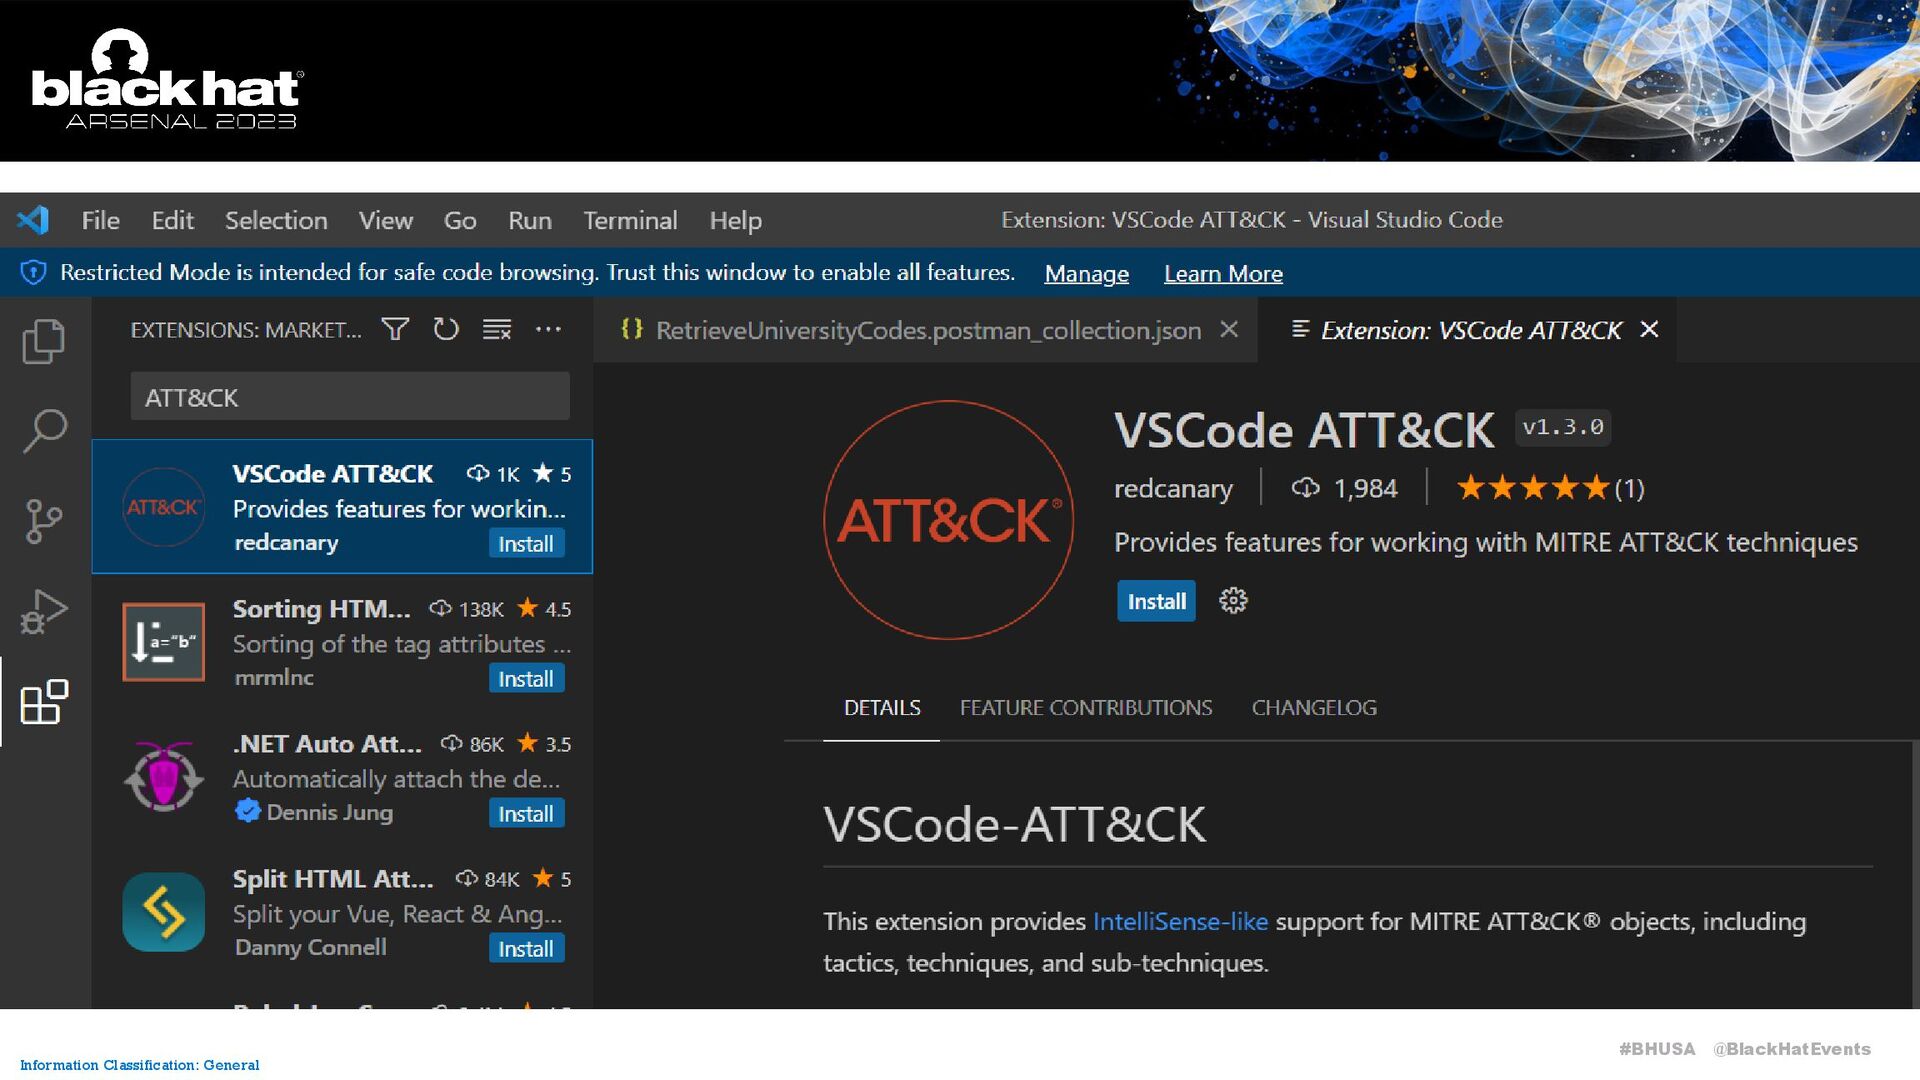
Task: Open the Search view in activity bar
Action: tap(44, 431)
